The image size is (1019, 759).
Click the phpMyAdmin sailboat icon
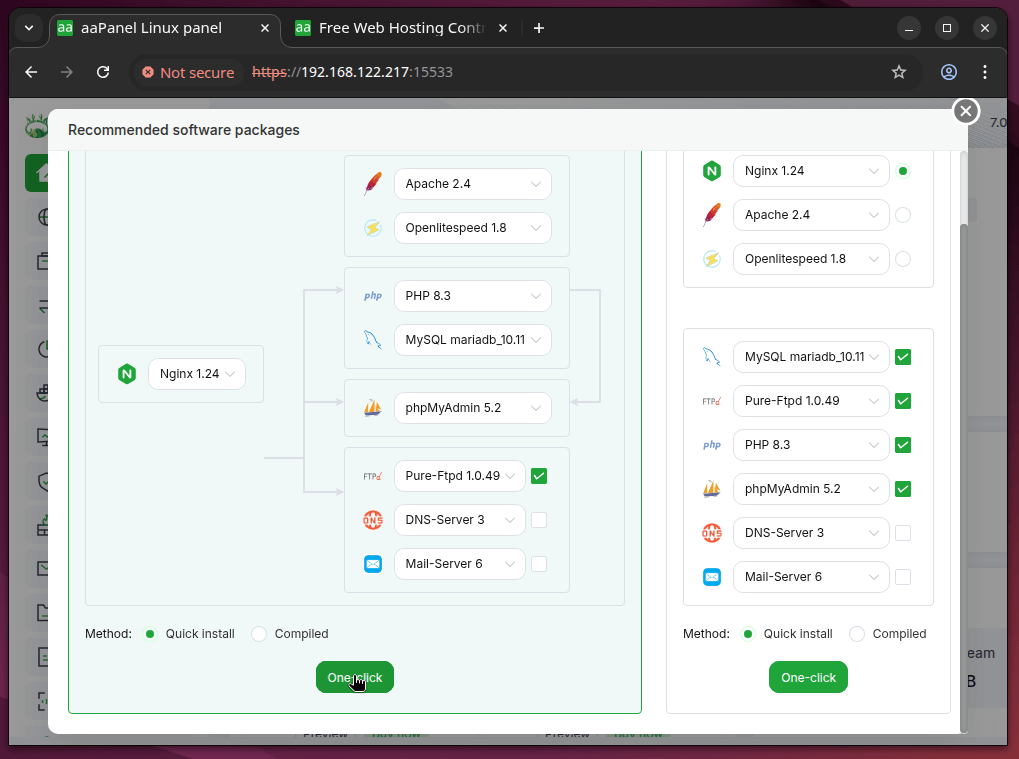[372, 407]
